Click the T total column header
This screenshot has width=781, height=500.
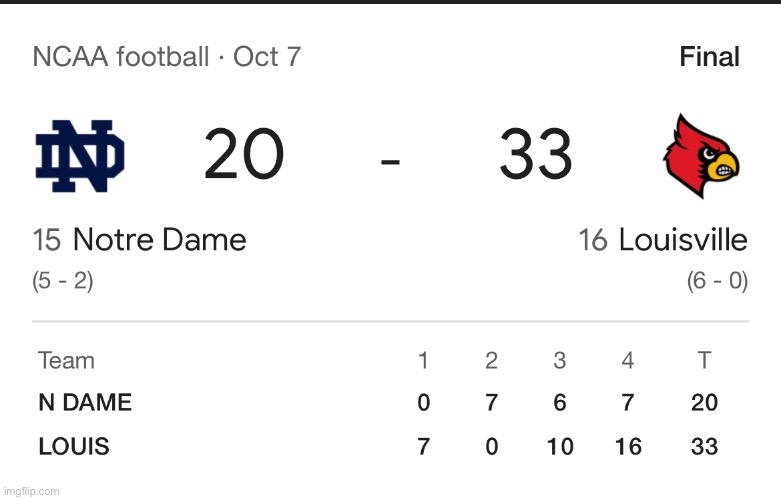click(x=704, y=361)
